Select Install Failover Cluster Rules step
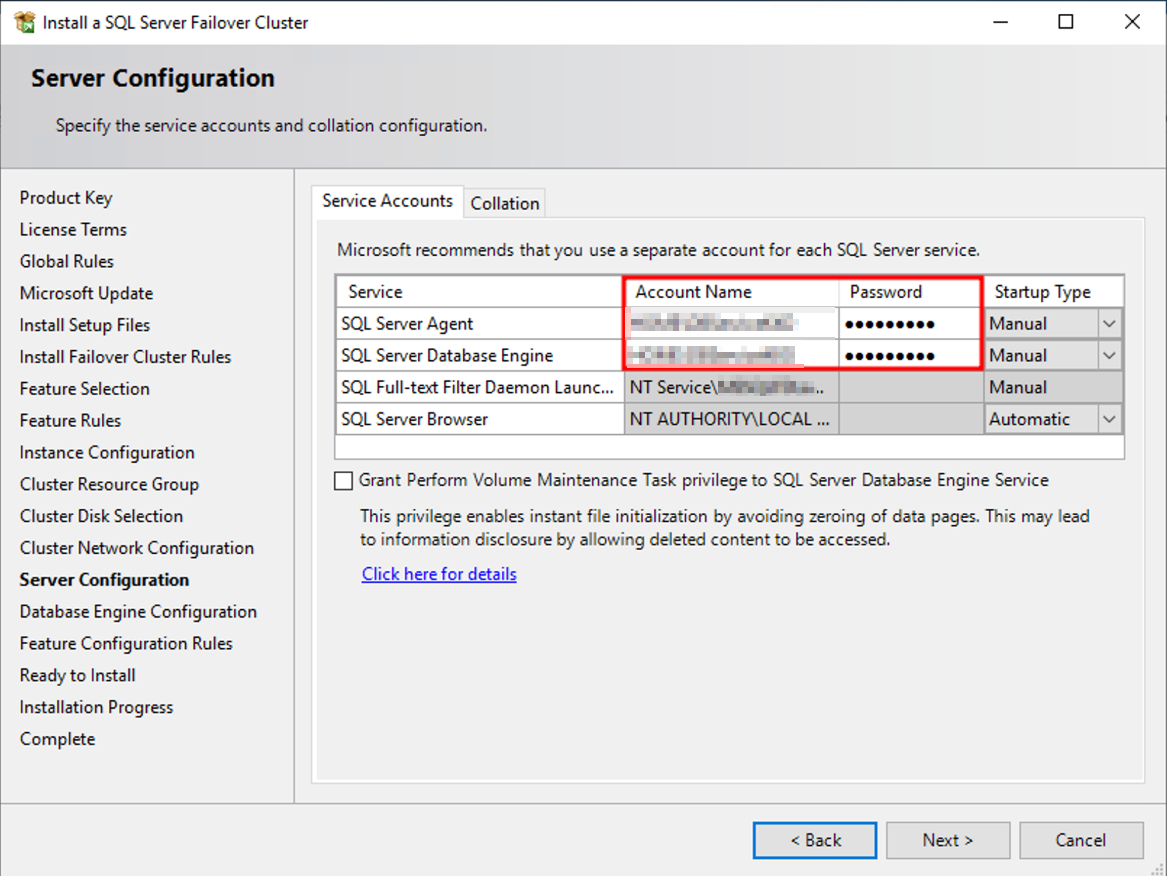 pyautogui.click(x=125, y=357)
